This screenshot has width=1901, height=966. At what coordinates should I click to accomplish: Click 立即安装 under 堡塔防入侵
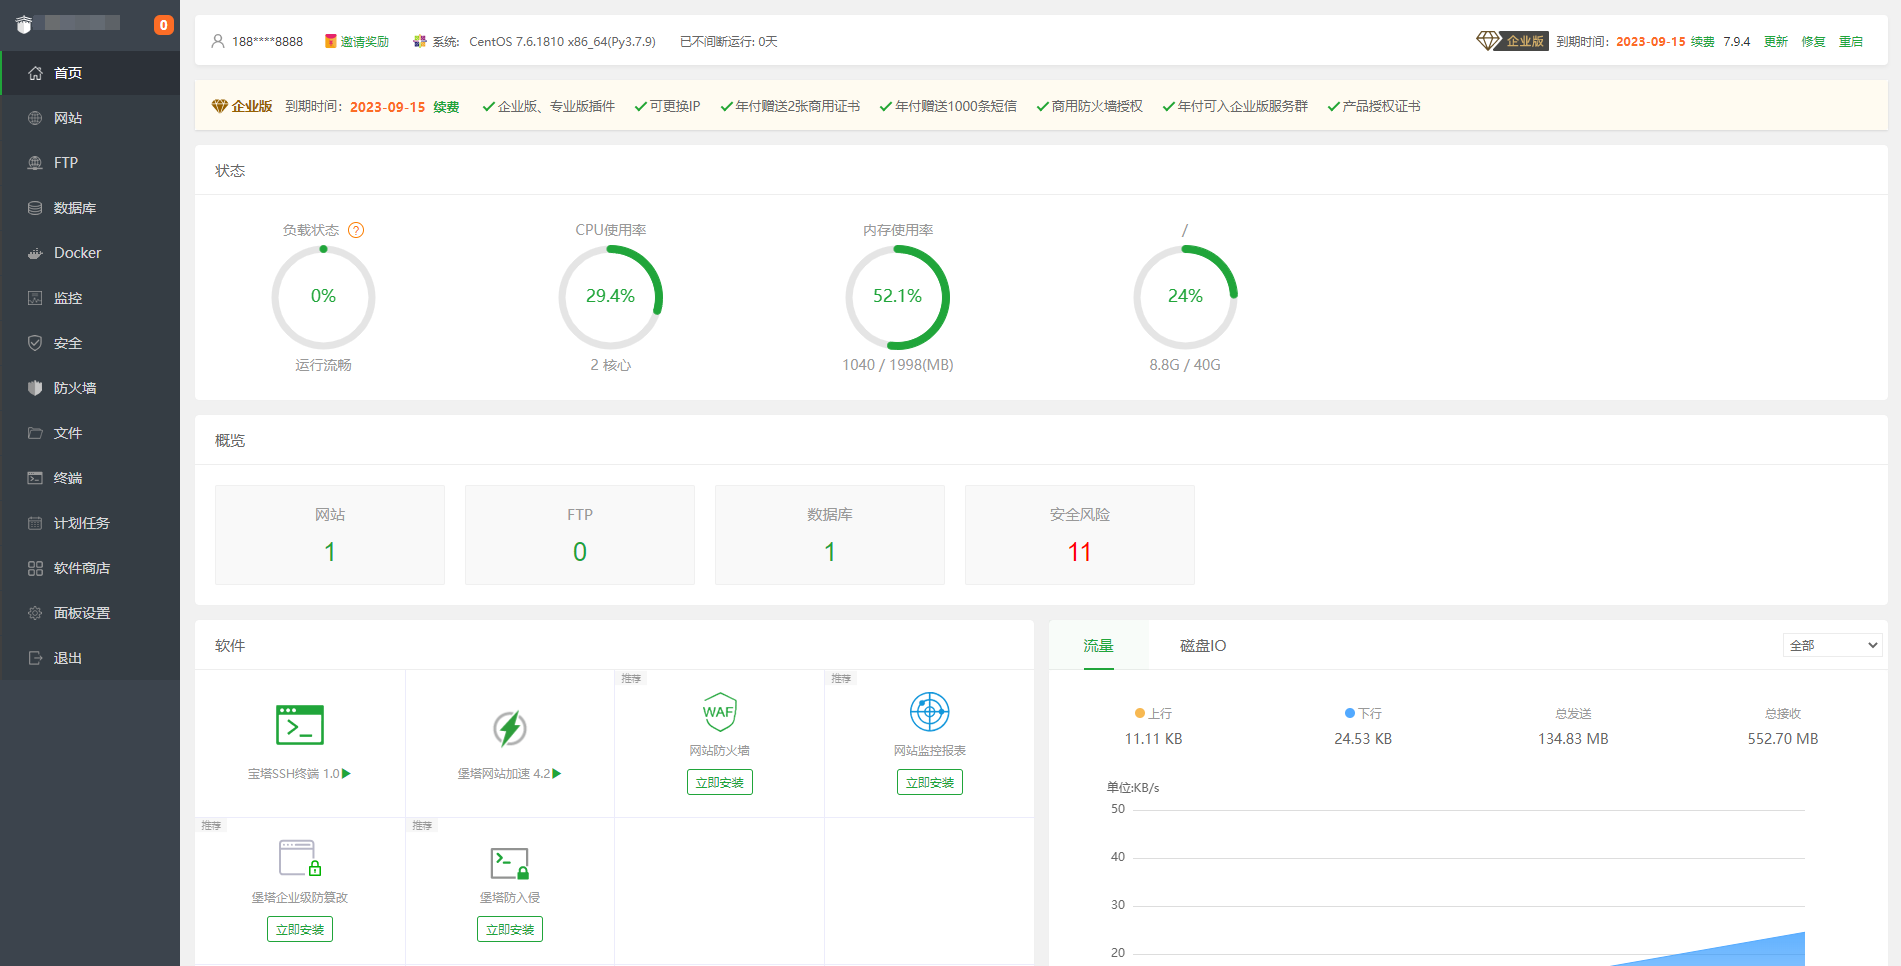[510, 929]
